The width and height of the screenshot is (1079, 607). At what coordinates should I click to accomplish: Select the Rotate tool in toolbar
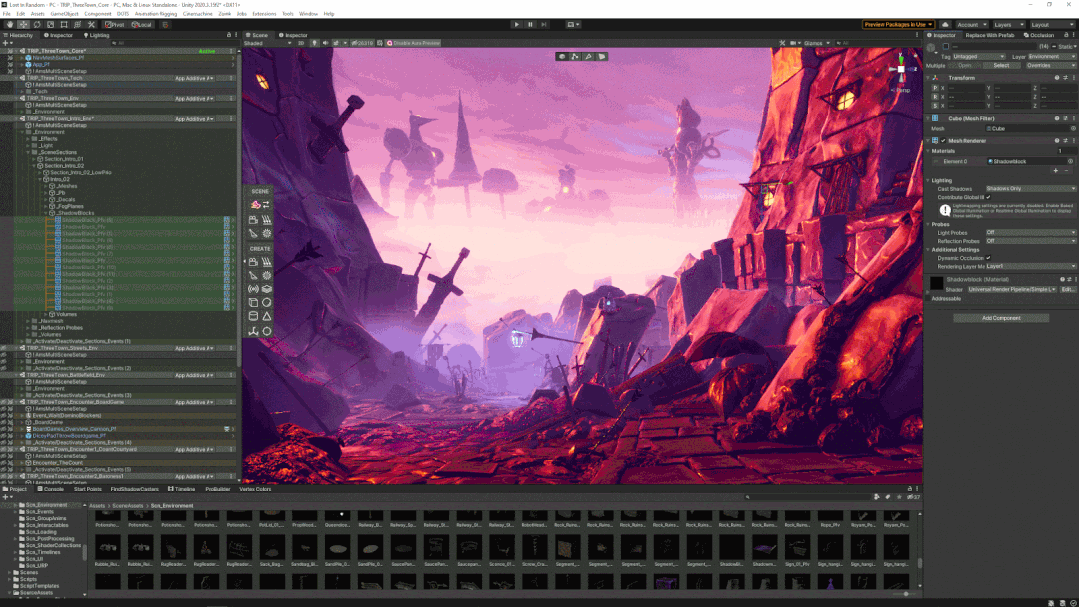click(37, 25)
